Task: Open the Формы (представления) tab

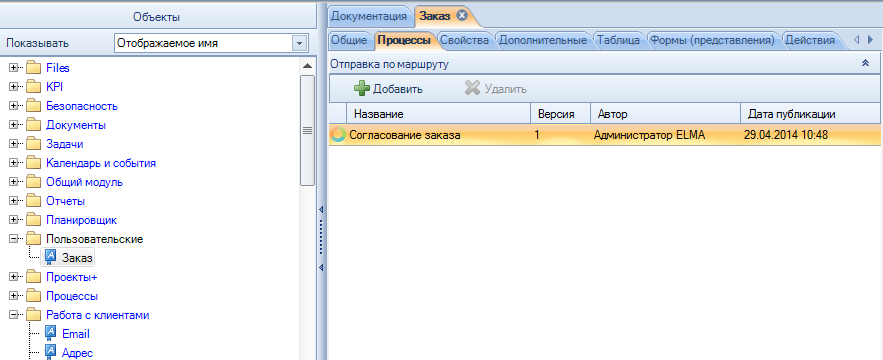Action: [712, 40]
